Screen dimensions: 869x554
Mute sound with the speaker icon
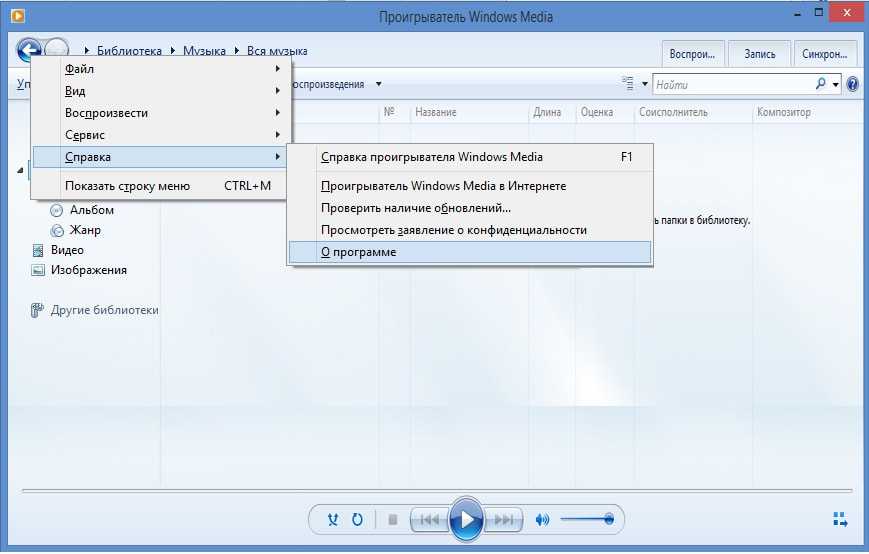tap(543, 519)
